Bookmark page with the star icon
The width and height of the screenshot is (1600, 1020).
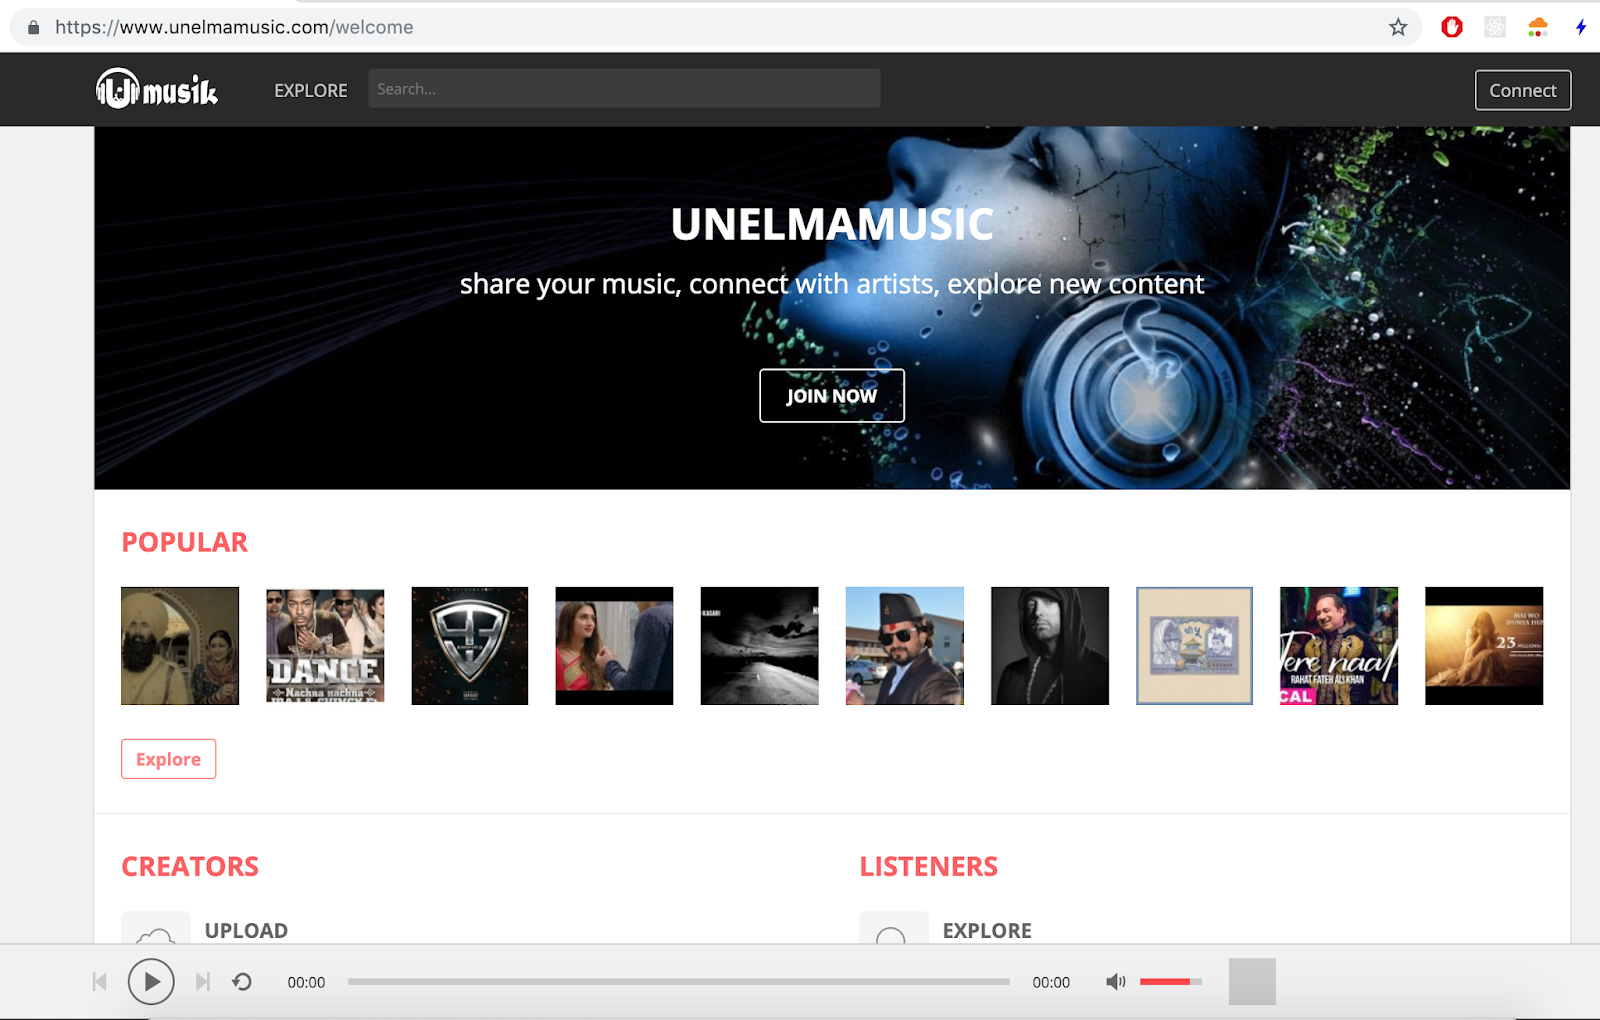pos(1398,27)
